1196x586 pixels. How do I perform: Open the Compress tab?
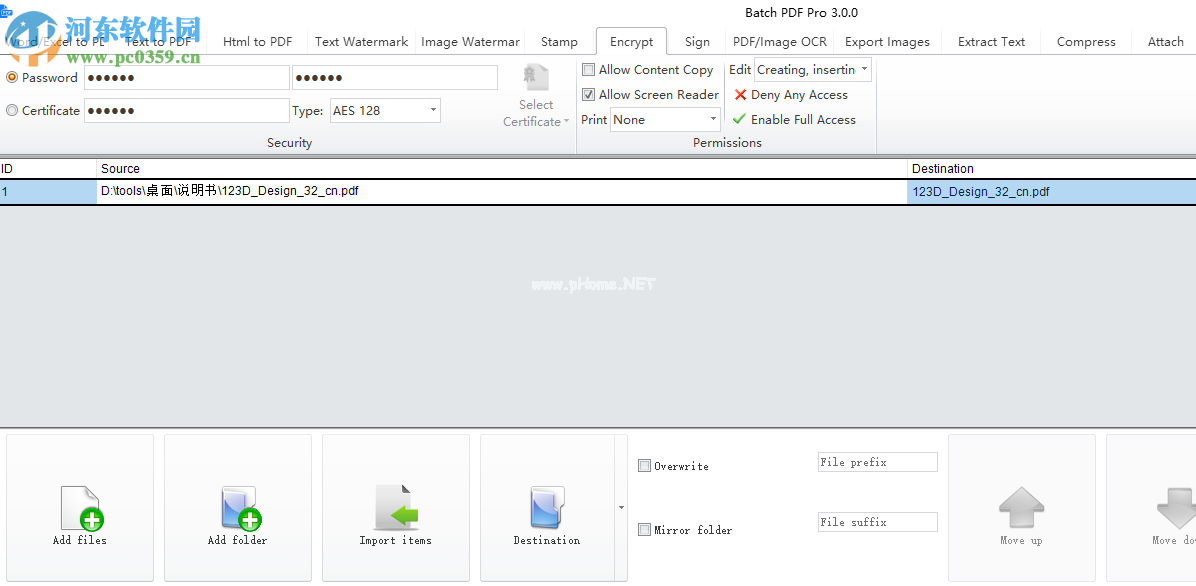pos(1086,42)
